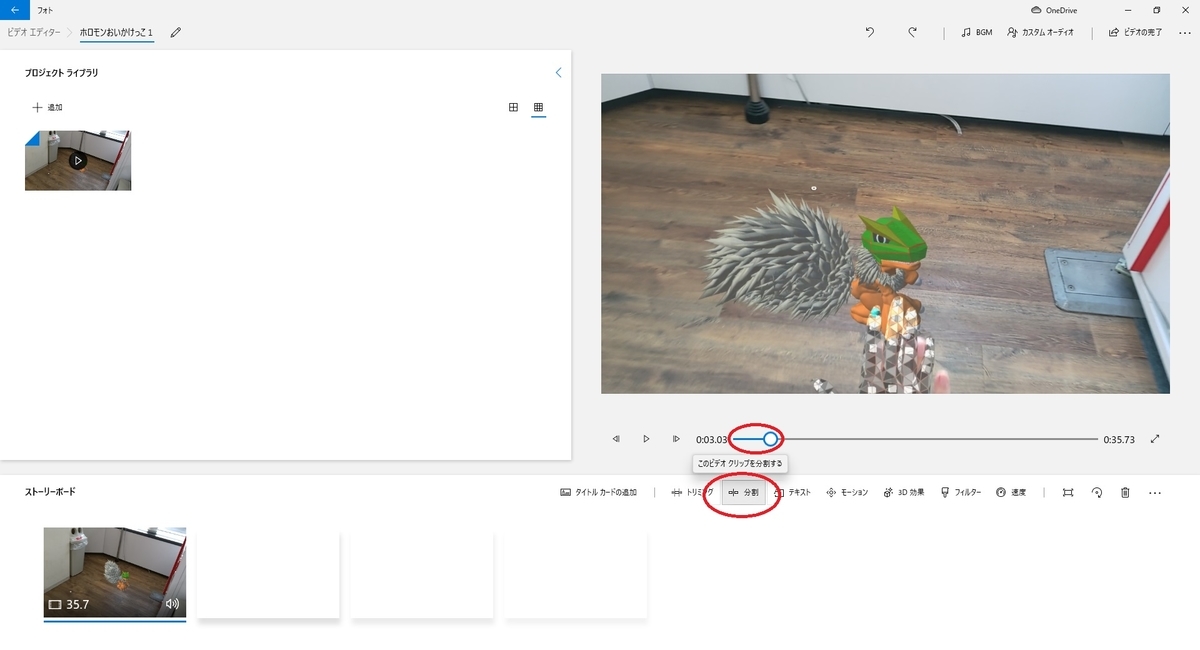The width and height of the screenshot is (1200, 650).
Task: Open the ビデオ エディター breadcrumb link
Action: click(34, 32)
